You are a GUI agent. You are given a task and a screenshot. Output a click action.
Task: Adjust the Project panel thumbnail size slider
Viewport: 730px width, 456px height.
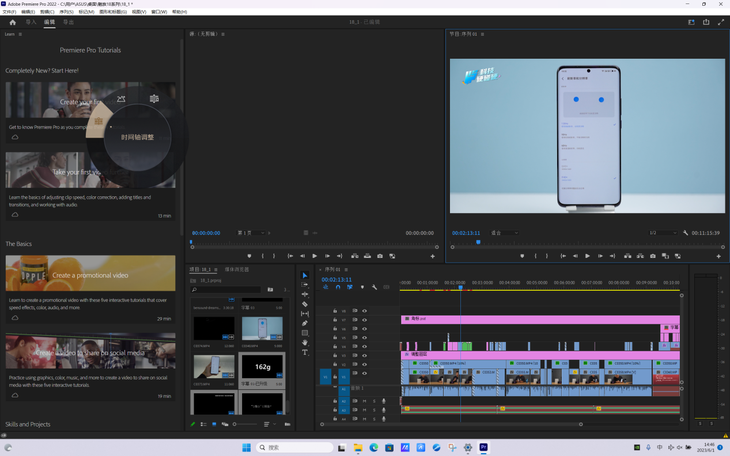(245, 424)
